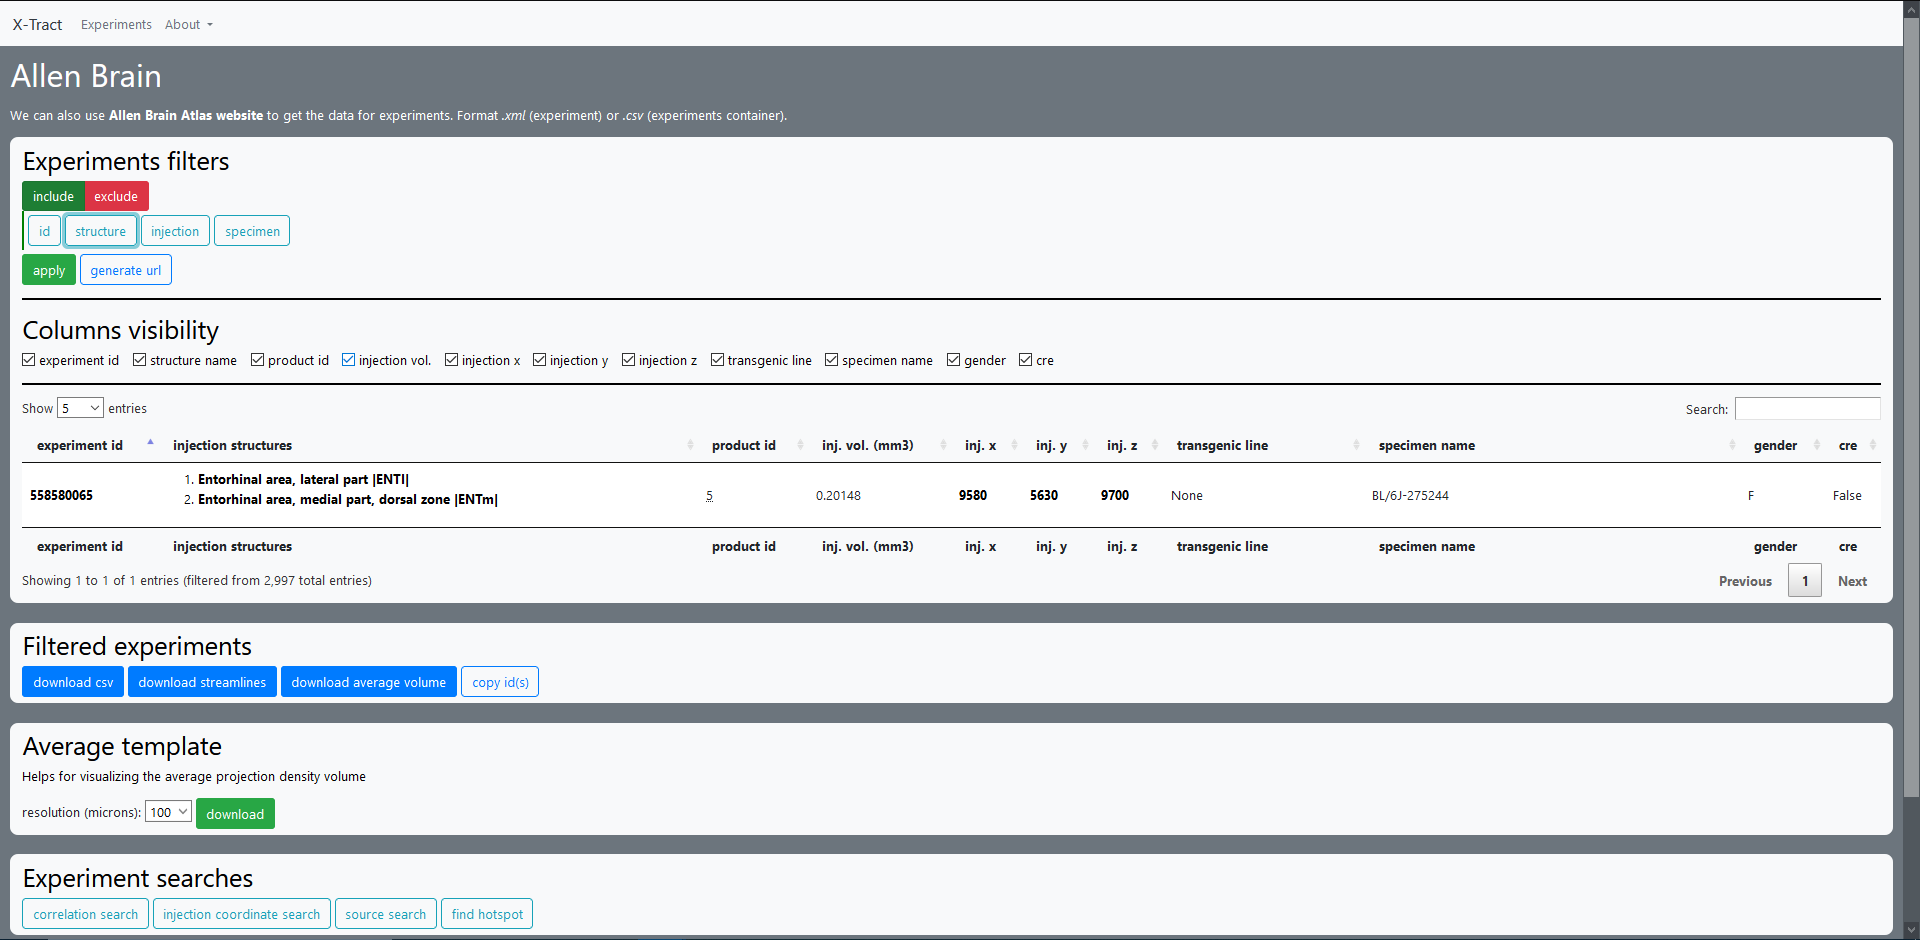Copy filtered experiment id(s)
This screenshot has height=940, width=1920.
click(500, 682)
